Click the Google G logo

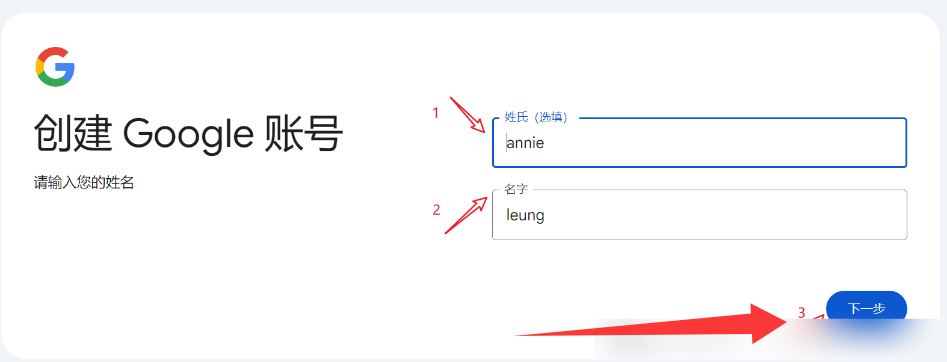click(55, 67)
